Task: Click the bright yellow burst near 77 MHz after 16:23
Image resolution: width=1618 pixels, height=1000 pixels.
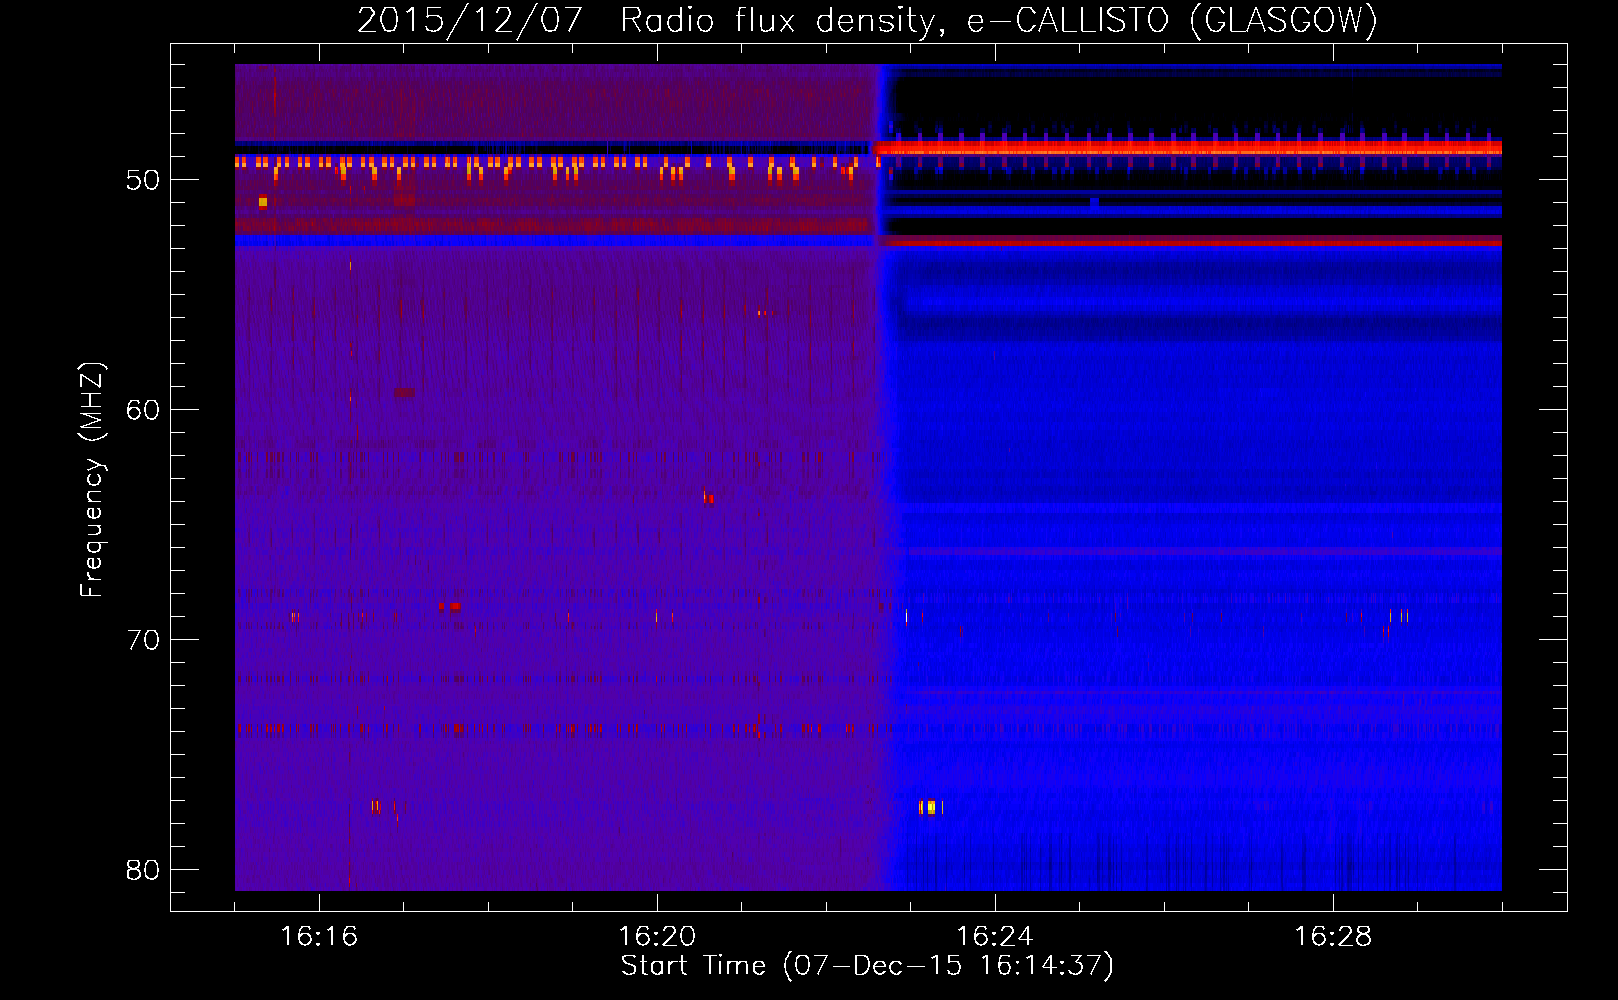Action: click(x=931, y=807)
